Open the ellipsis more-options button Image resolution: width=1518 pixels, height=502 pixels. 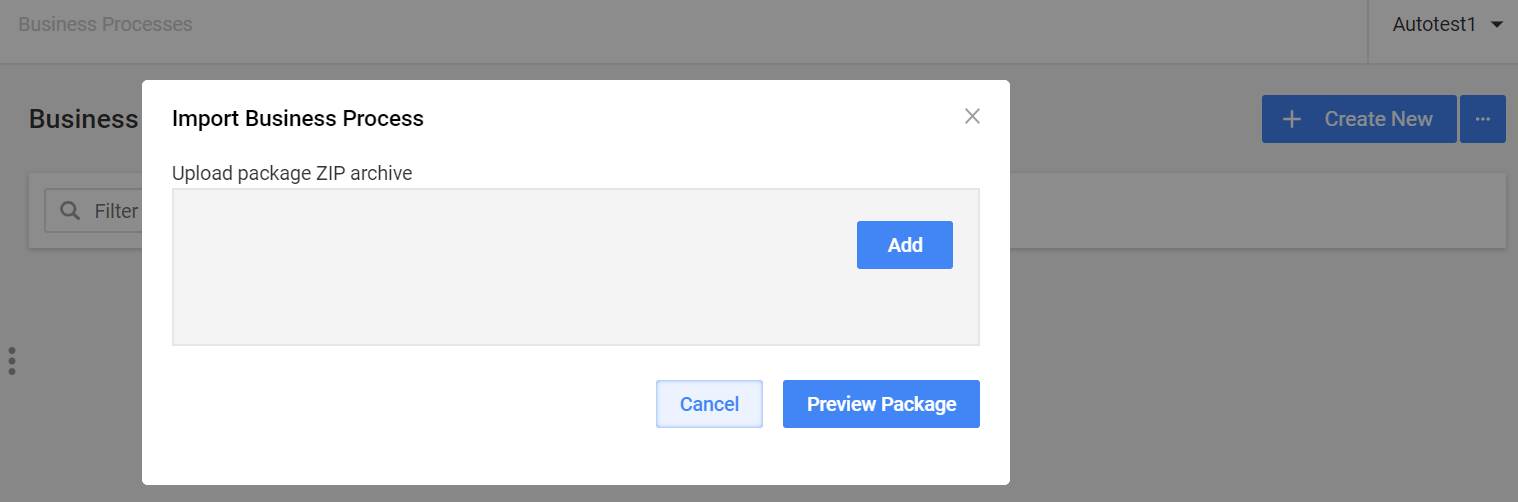point(1483,119)
